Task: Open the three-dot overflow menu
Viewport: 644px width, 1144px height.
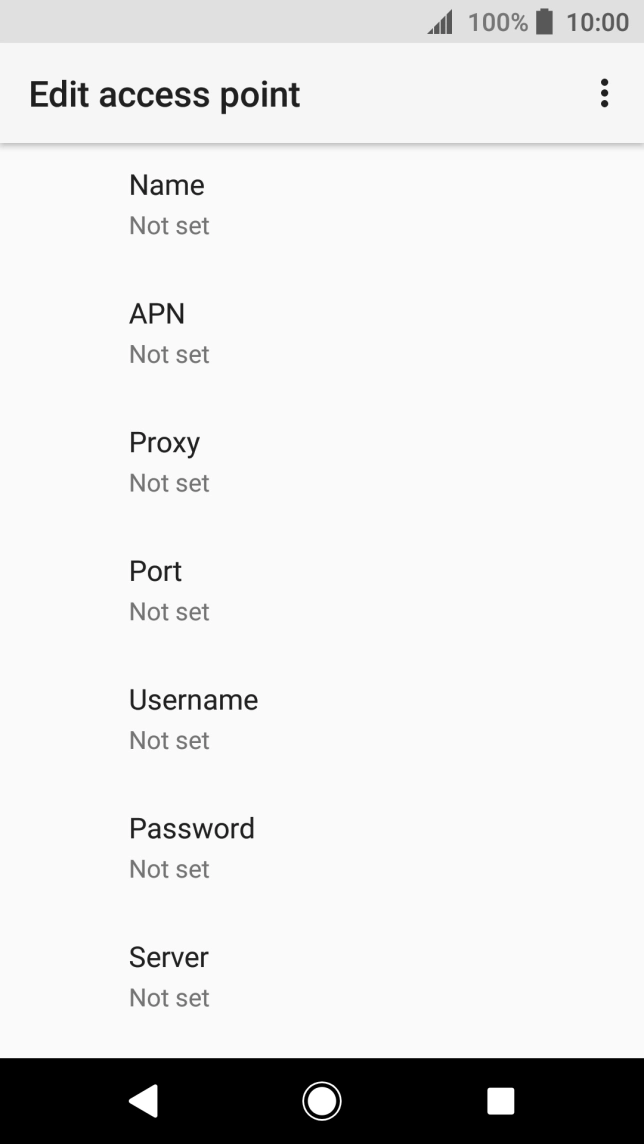Action: 604,94
